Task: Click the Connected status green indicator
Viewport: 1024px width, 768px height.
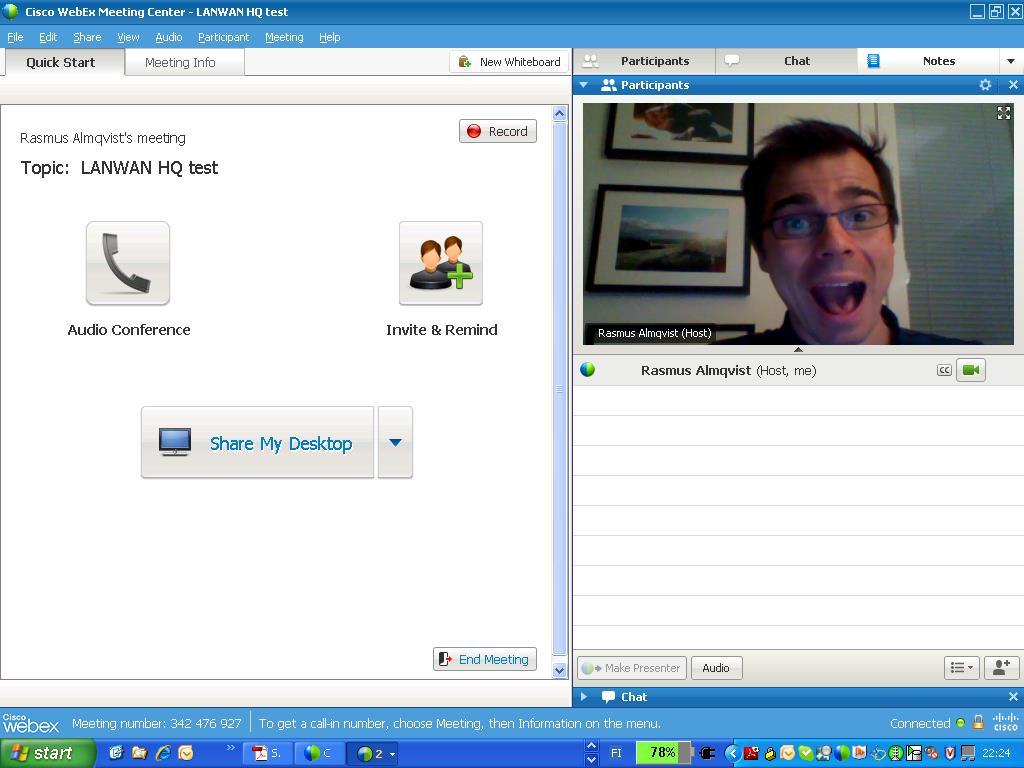Action: [960, 723]
